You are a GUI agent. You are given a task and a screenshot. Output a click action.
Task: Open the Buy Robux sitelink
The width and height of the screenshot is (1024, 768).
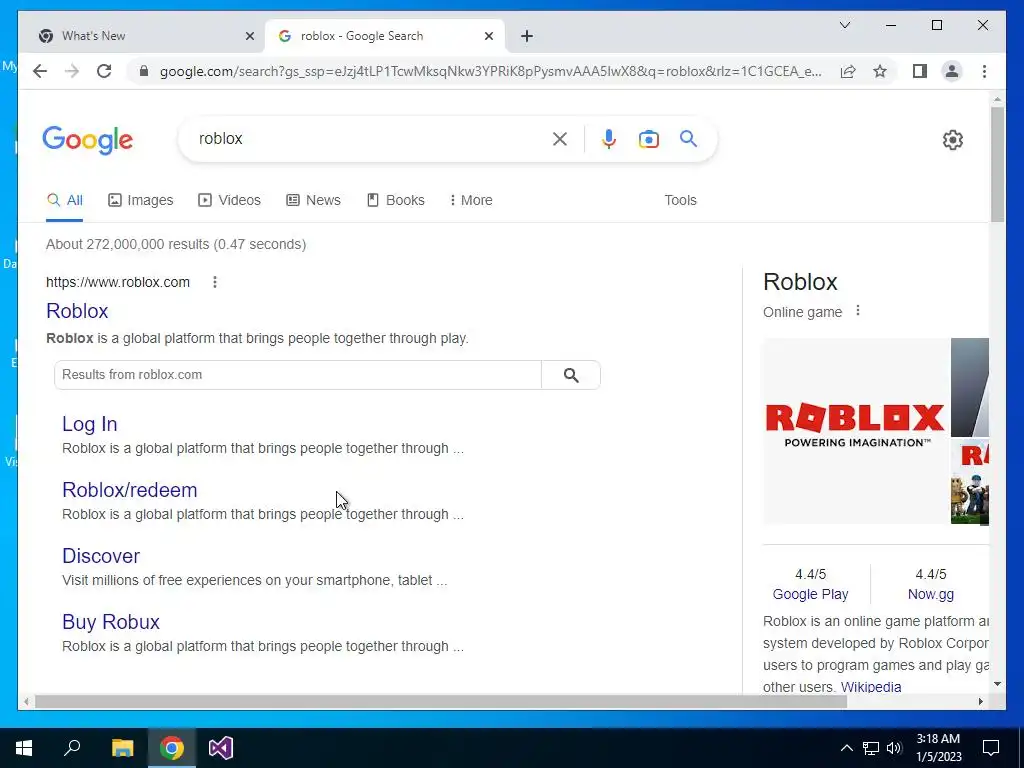[x=110, y=622]
